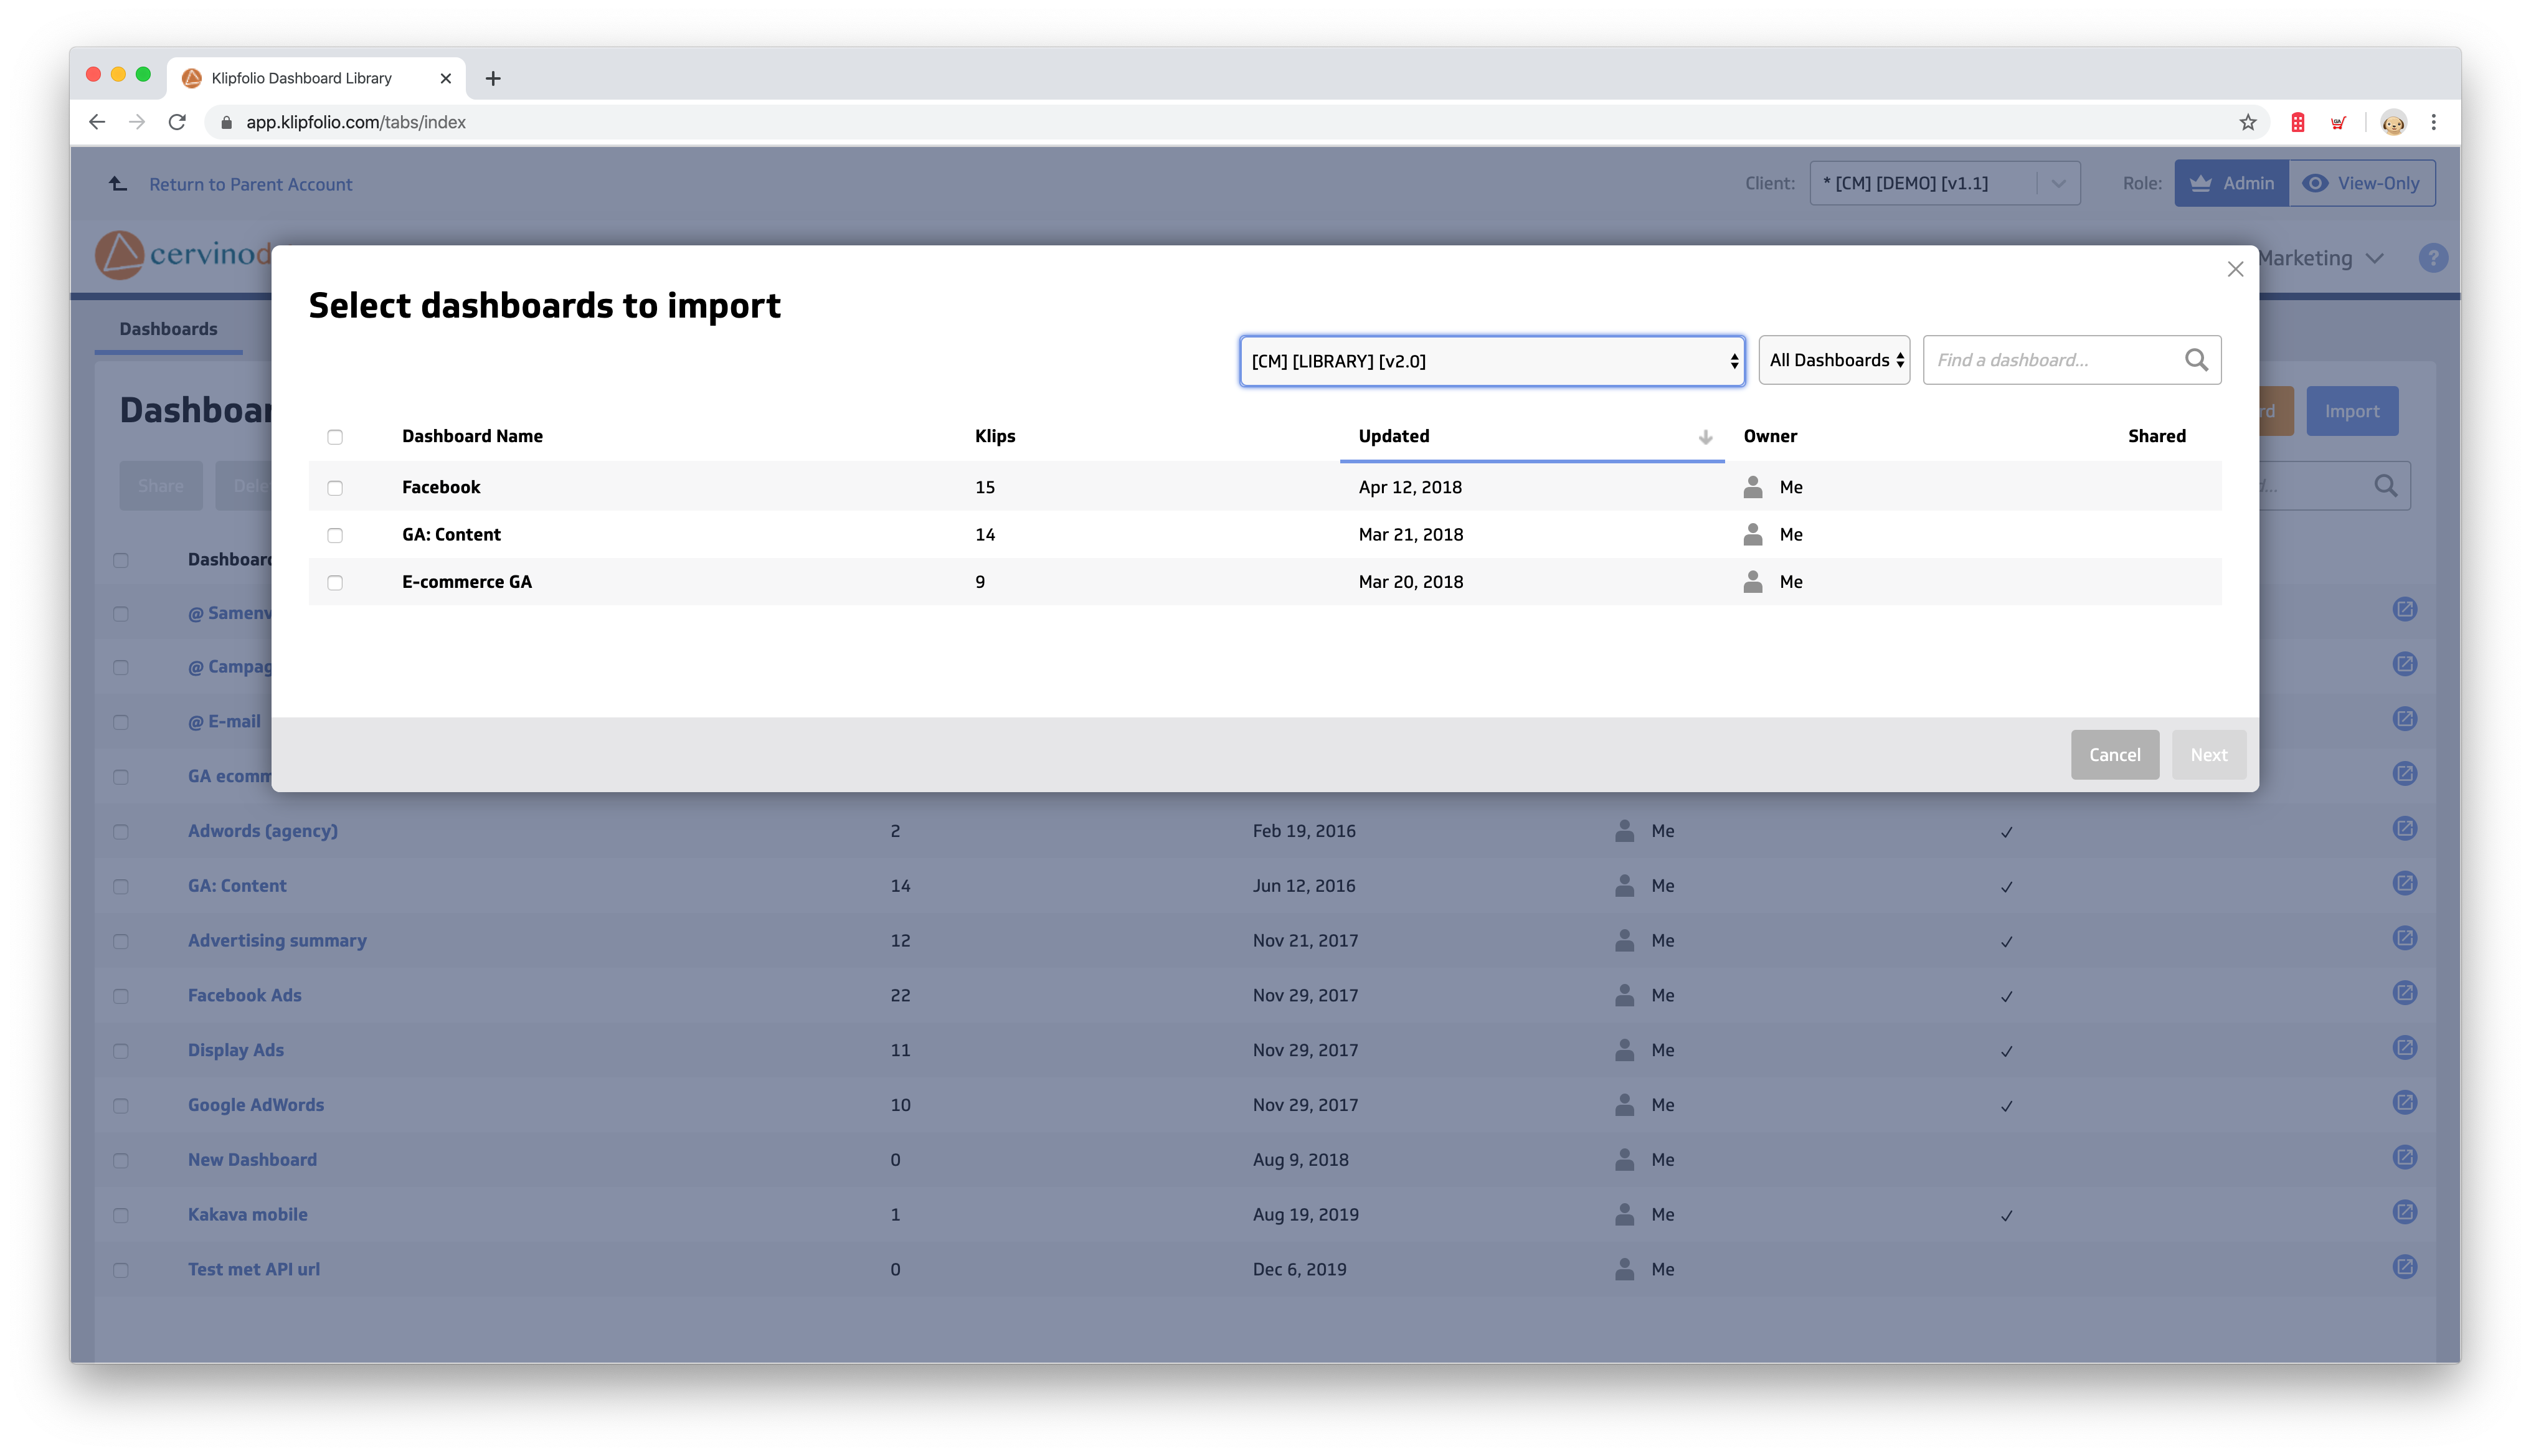Screen dimensions: 2531x1456
Task: Switch role to View-Only
Action: tap(2361, 183)
